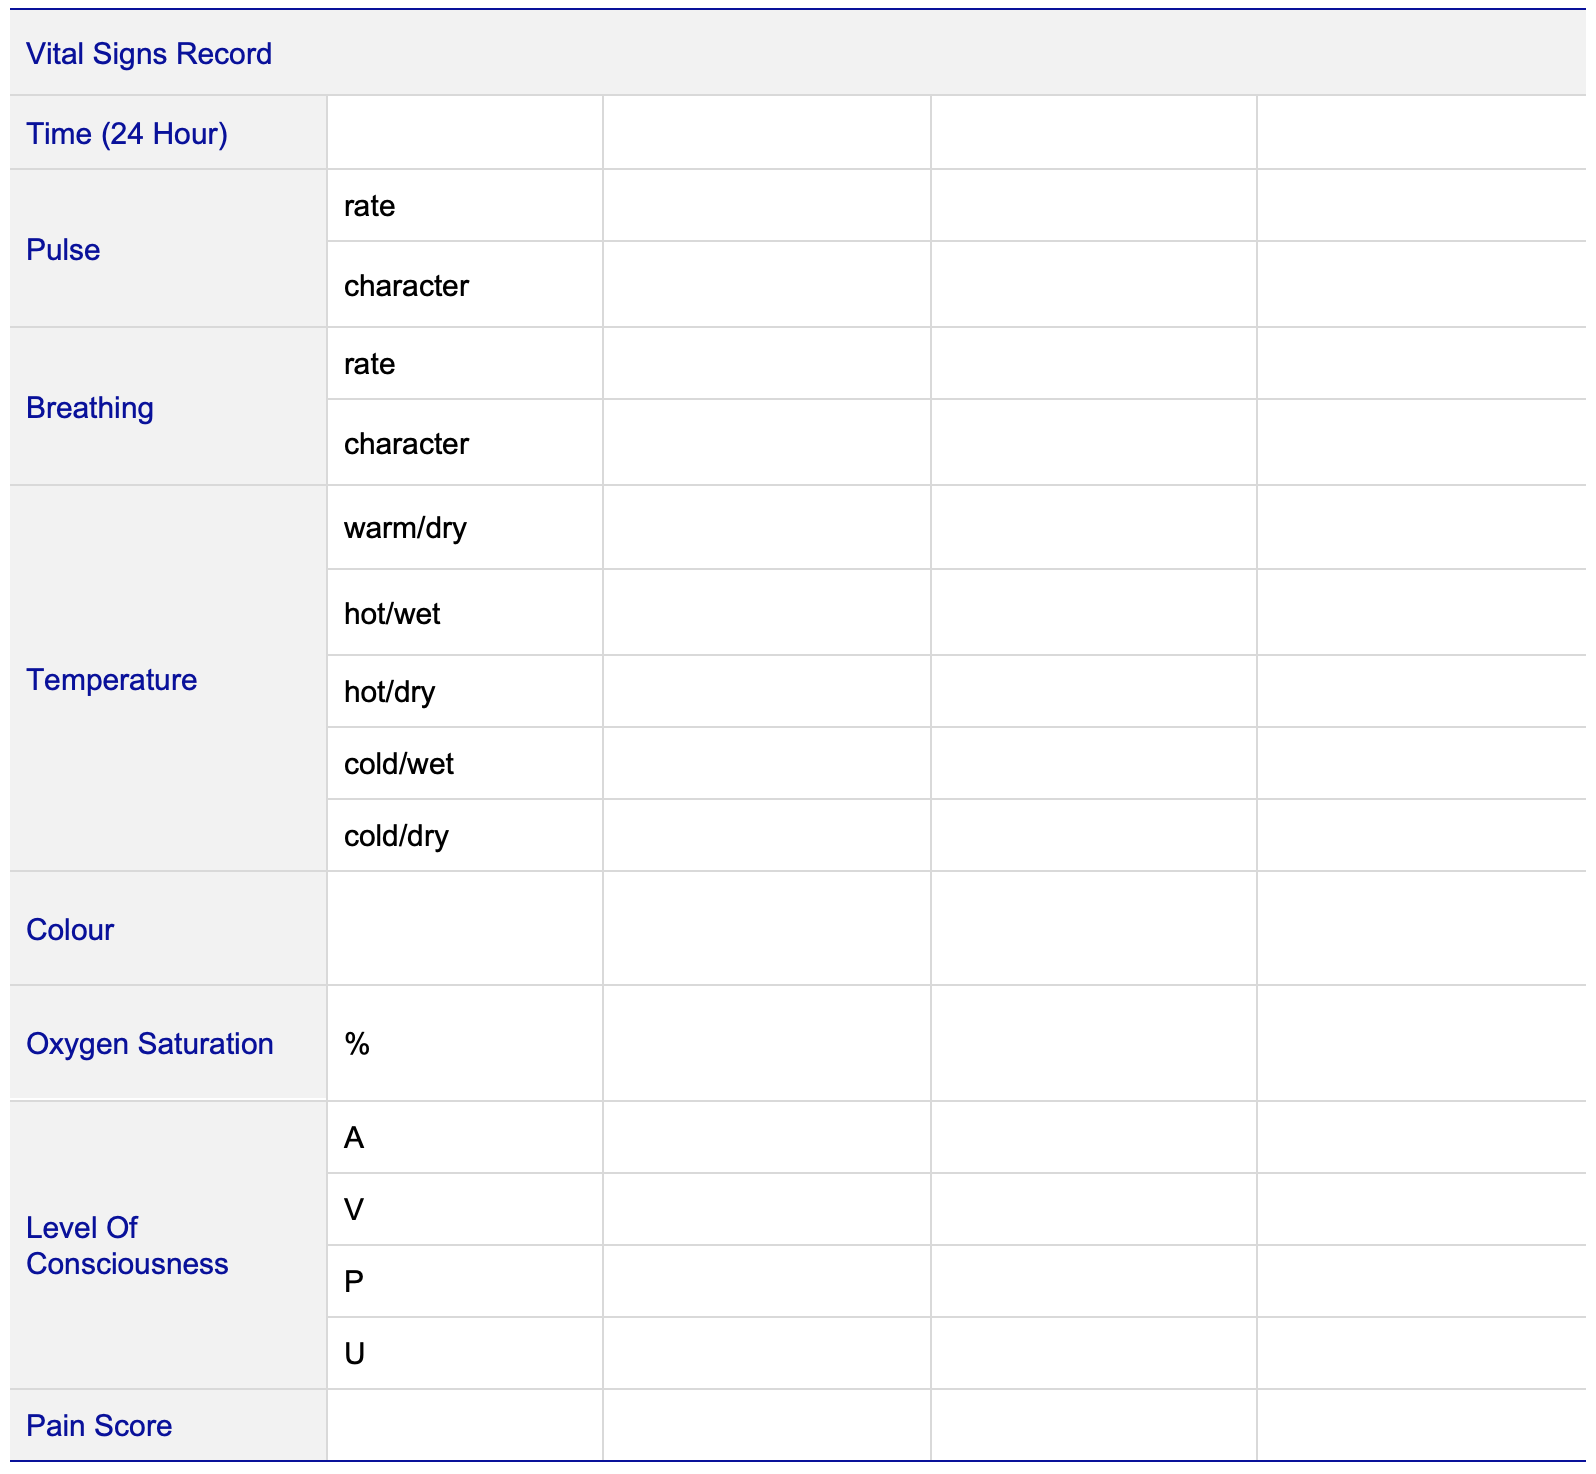This screenshot has width=1596, height=1474.
Task: Click empty cell directly right of Pain Score
Action: [x=464, y=1425]
